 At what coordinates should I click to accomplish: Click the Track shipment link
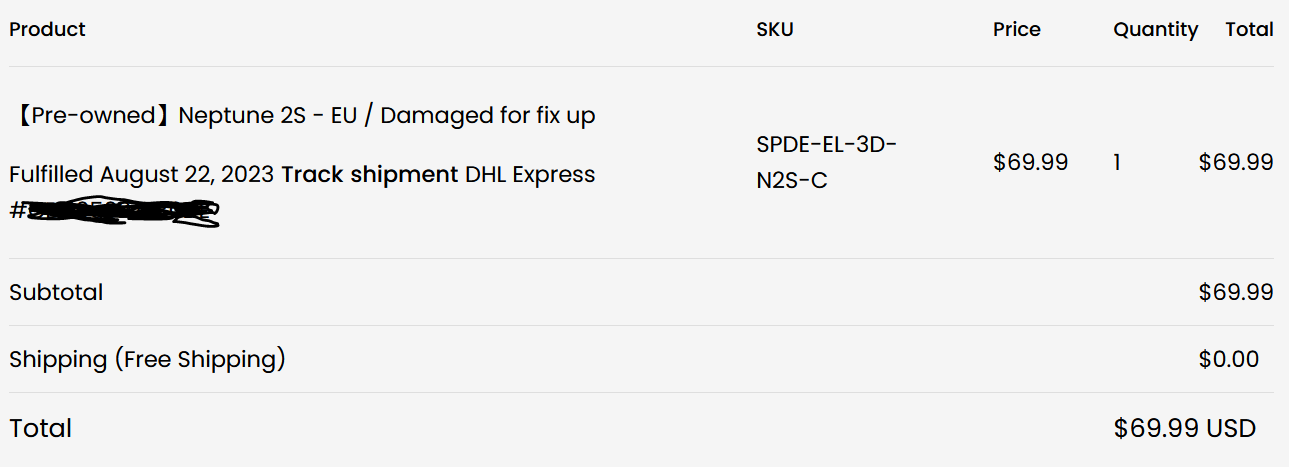(369, 175)
